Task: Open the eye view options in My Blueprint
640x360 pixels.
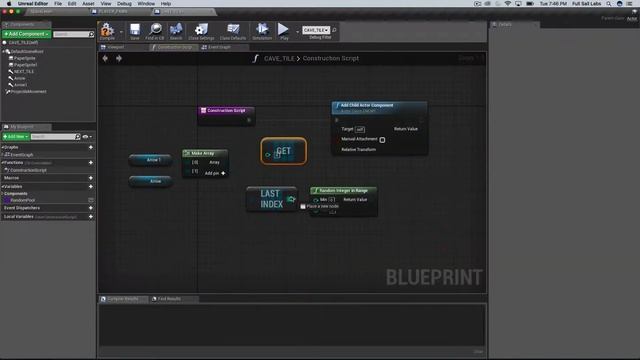Action: pos(87,137)
